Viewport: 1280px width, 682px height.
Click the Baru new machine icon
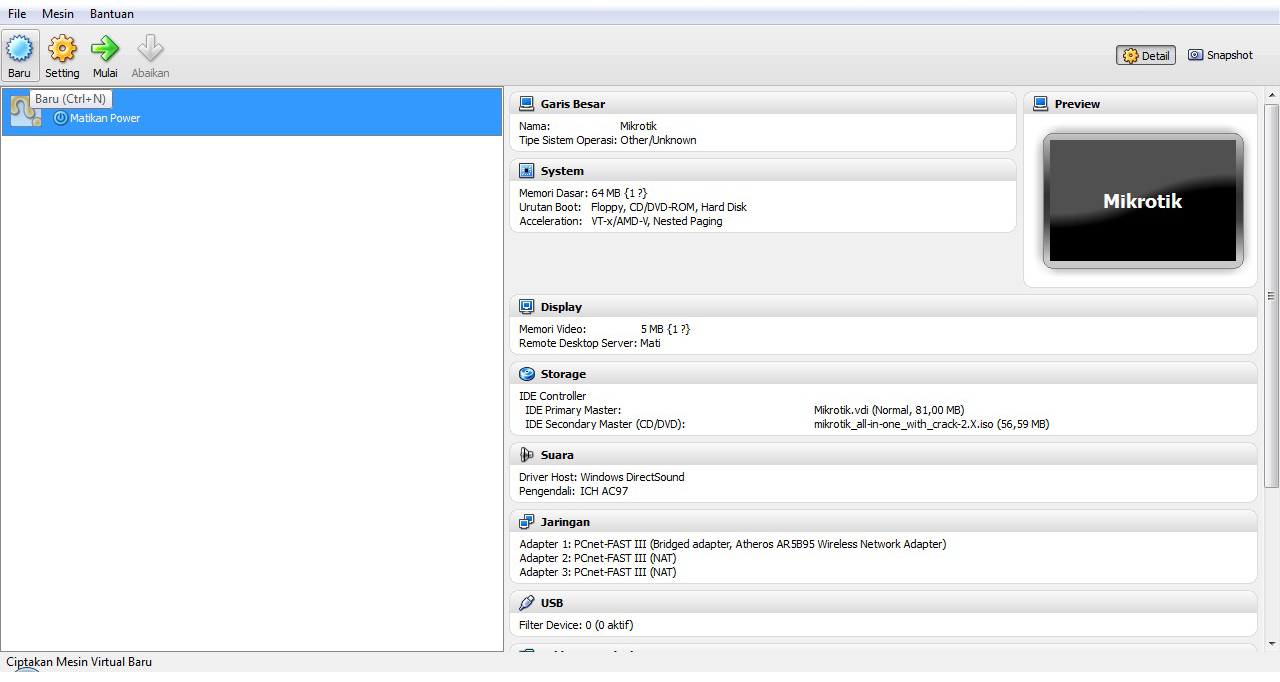point(20,48)
